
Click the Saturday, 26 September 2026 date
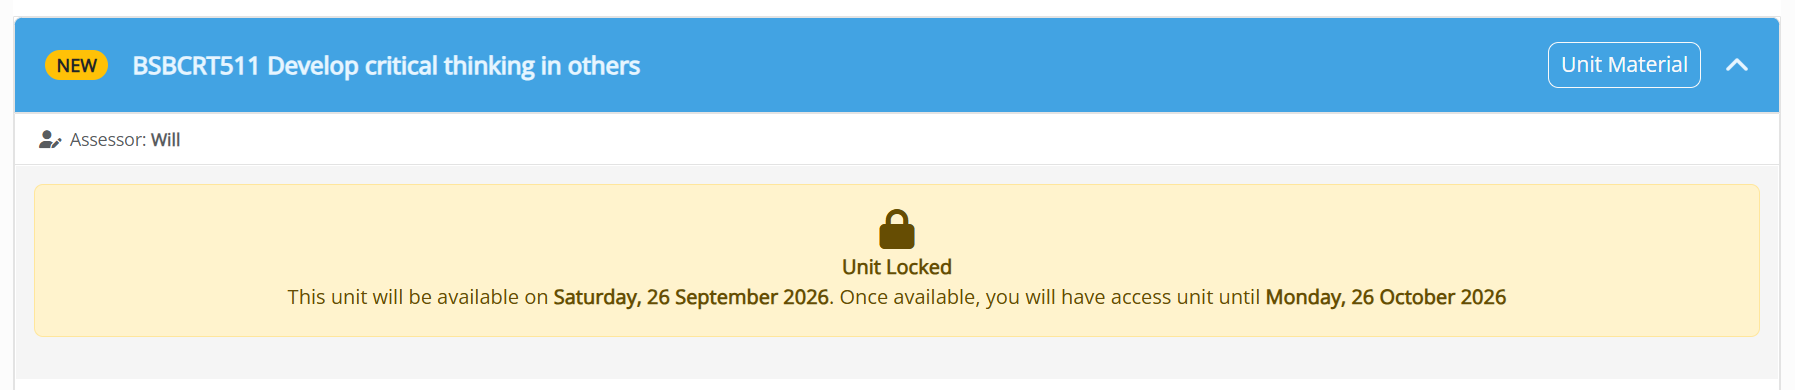pos(691,297)
